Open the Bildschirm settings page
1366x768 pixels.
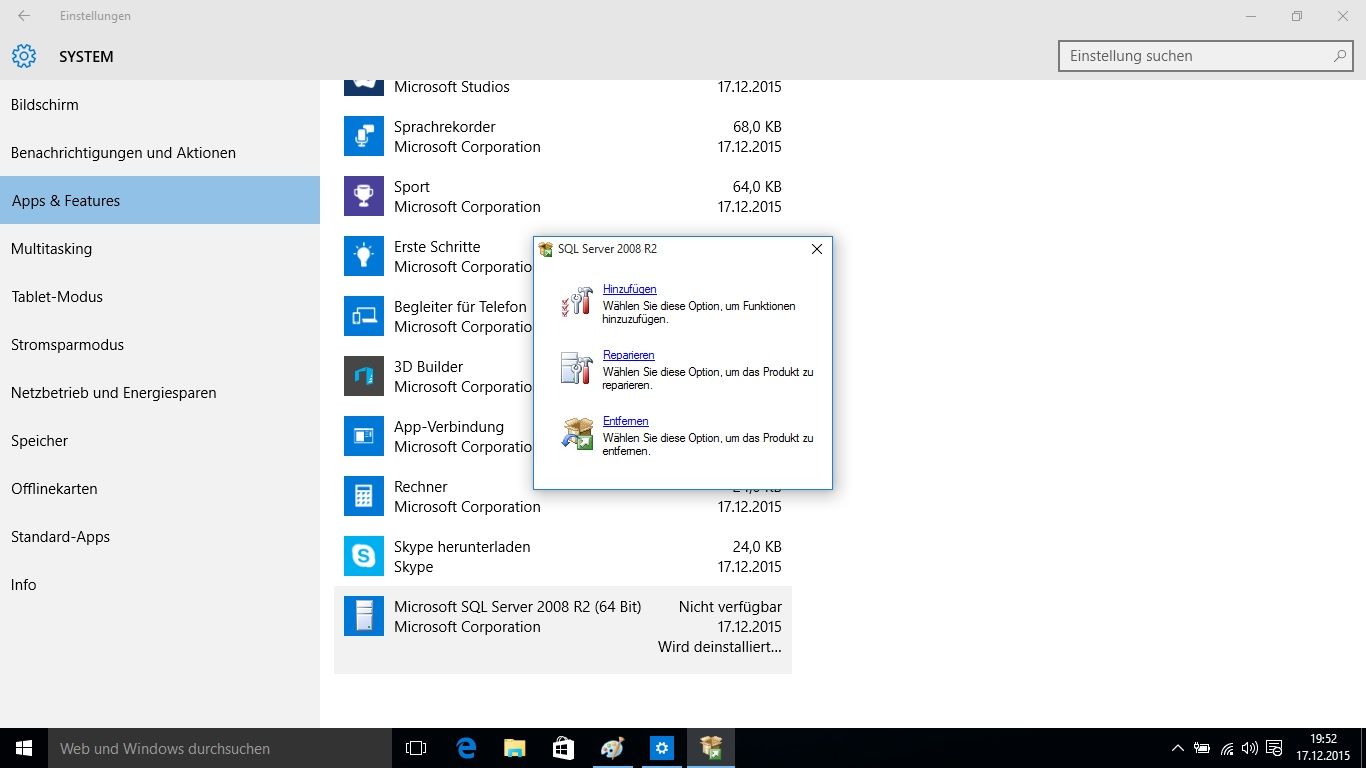pyautogui.click(x=160, y=105)
